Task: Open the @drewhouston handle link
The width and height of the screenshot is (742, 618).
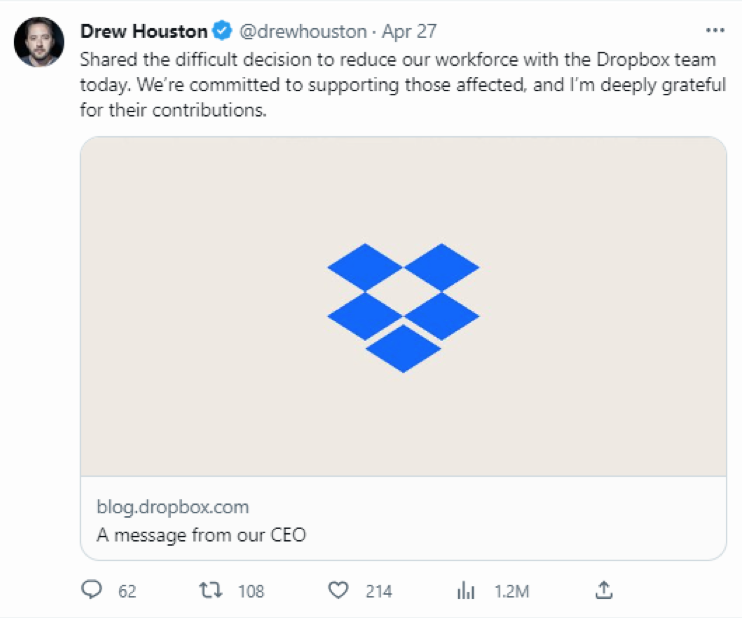Action: pos(303,31)
